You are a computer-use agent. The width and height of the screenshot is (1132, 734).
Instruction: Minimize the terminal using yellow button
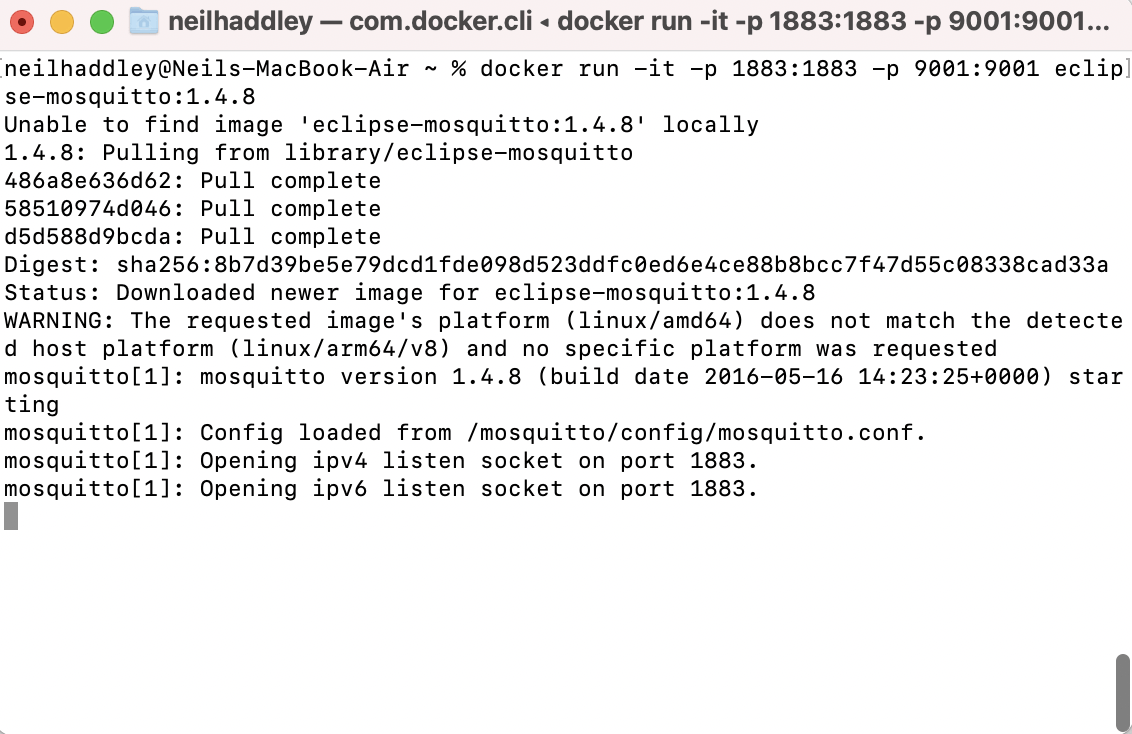62,21
